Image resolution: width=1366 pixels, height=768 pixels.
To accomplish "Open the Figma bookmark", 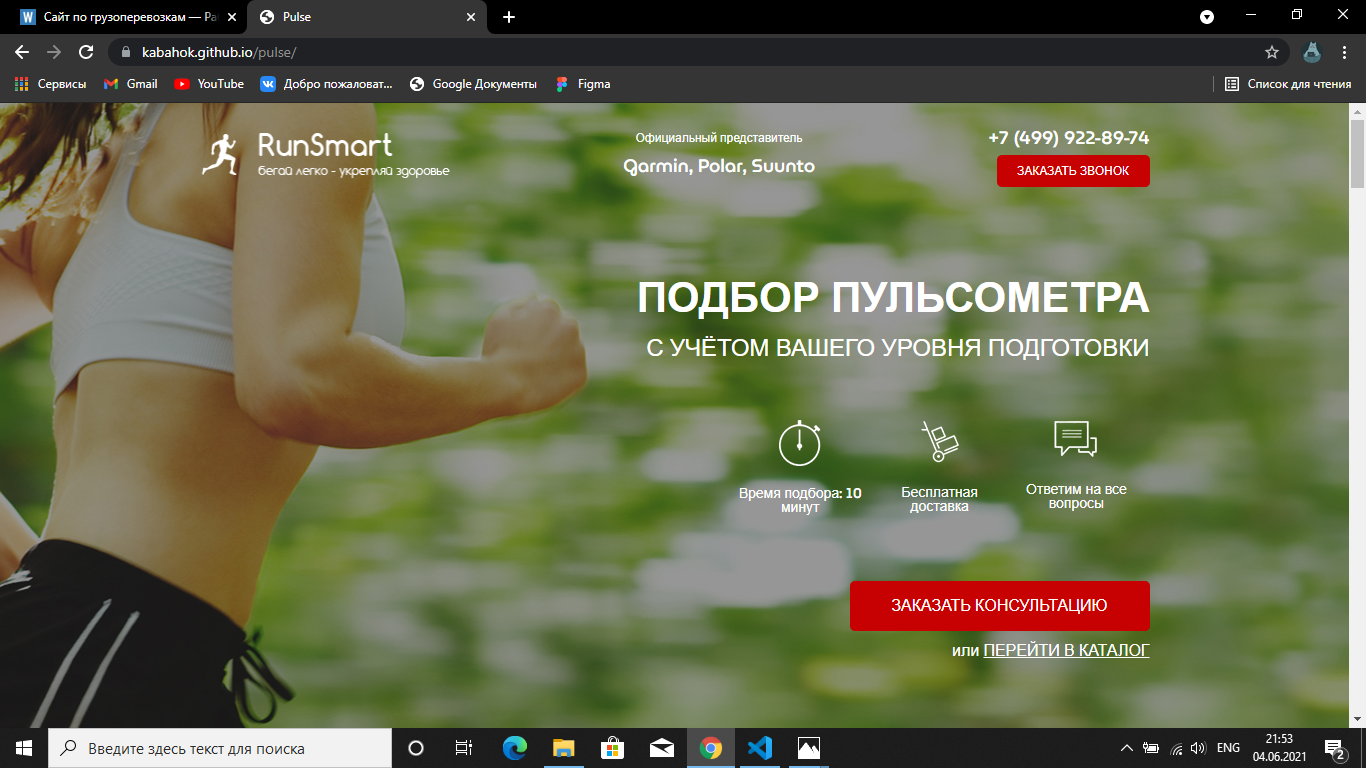I will point(583,84).
